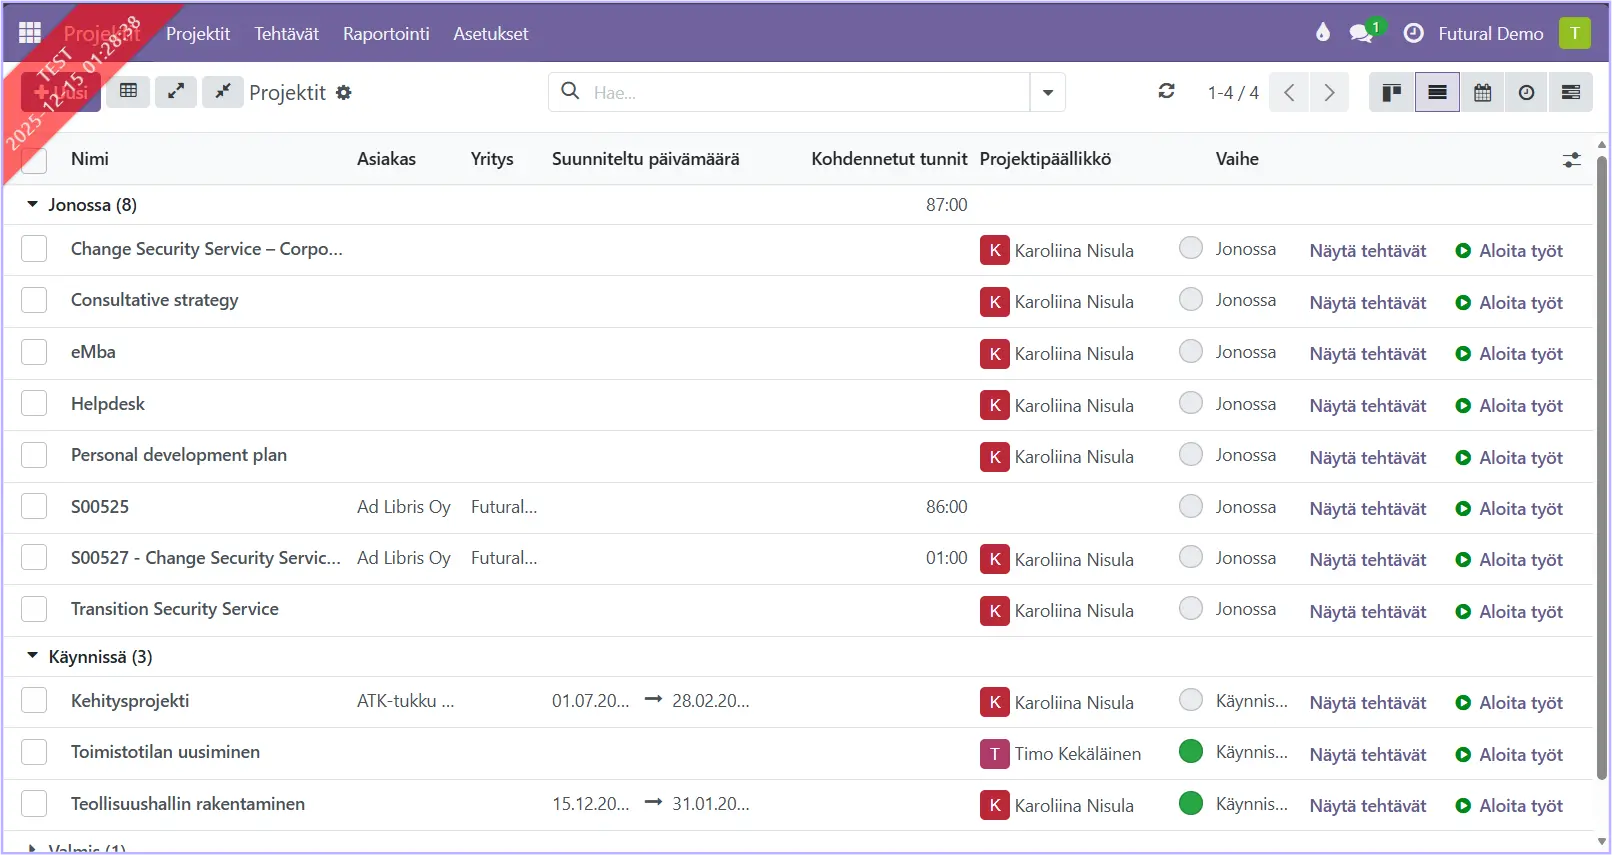This screenshot has height=855, width=1612.
Task: Tick the checkbox for Helpdesk project
Action: click(34, 404)
